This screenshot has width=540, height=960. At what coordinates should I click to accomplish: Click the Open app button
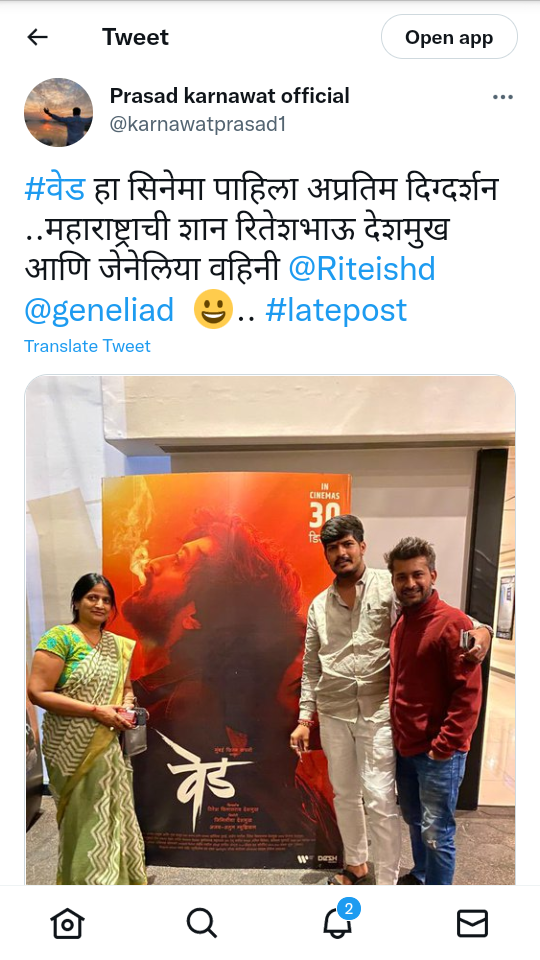click(449, 37)
